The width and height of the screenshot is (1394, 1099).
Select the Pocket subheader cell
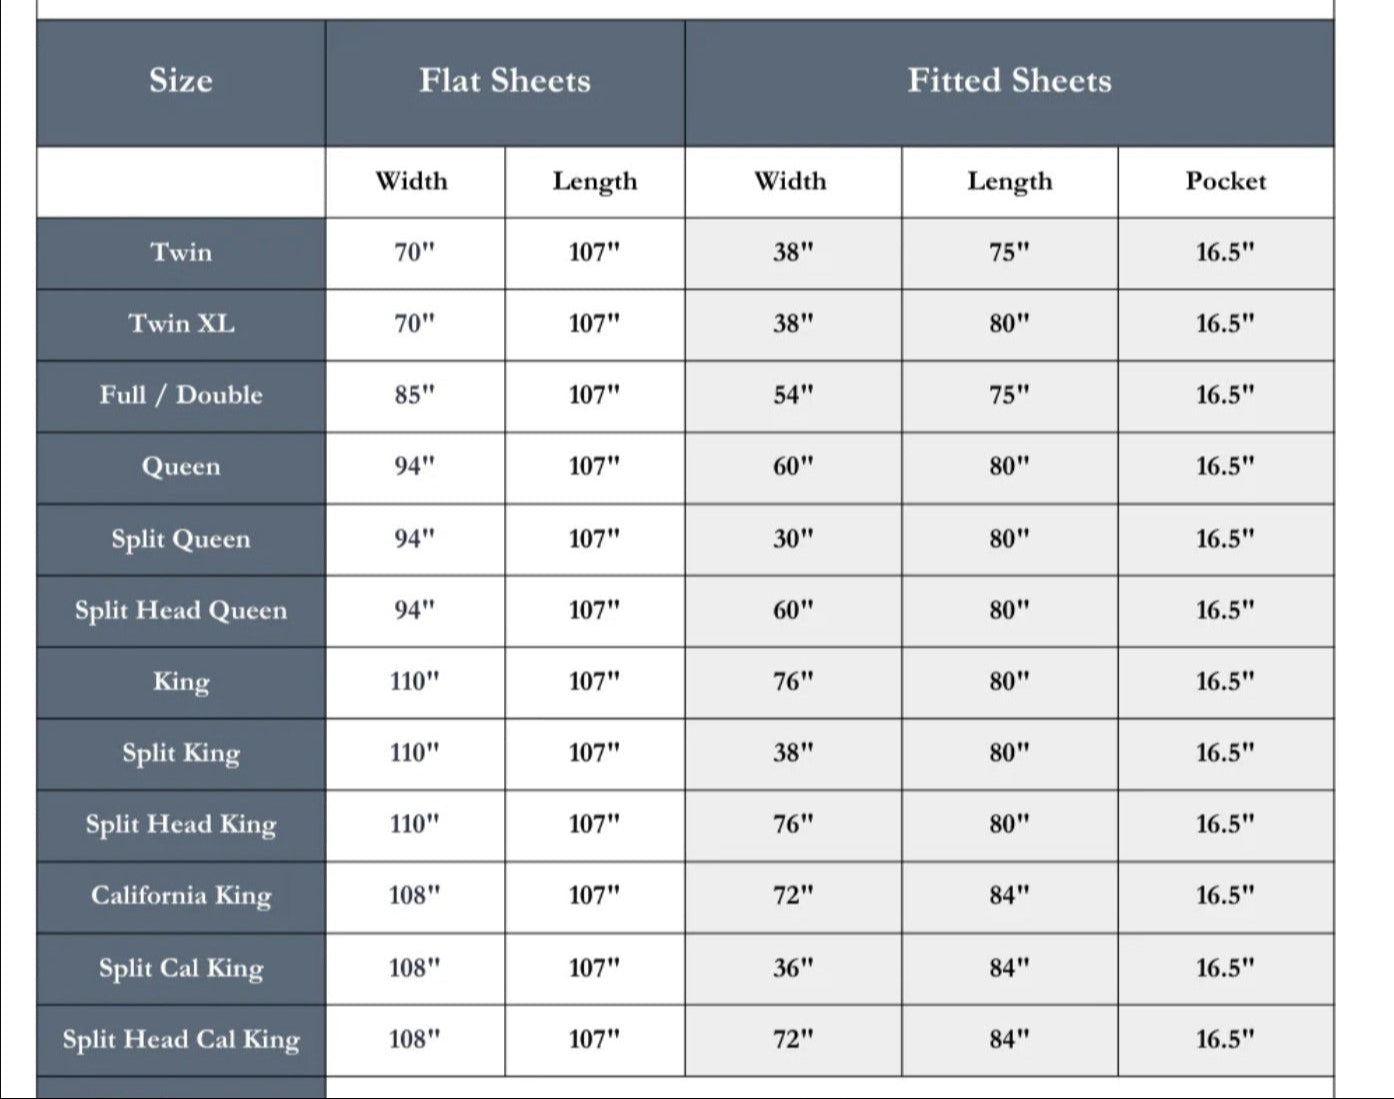[1225, 181]
